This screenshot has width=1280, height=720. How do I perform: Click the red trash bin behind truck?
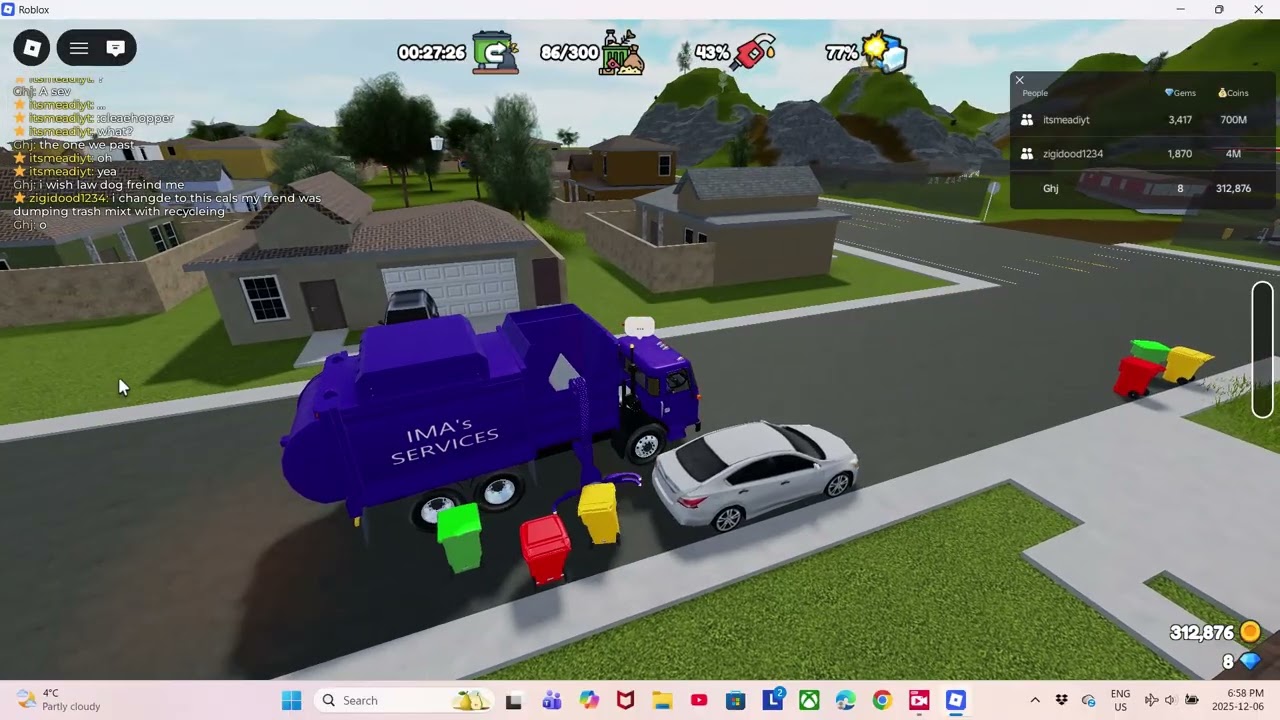tap(545, 549)
